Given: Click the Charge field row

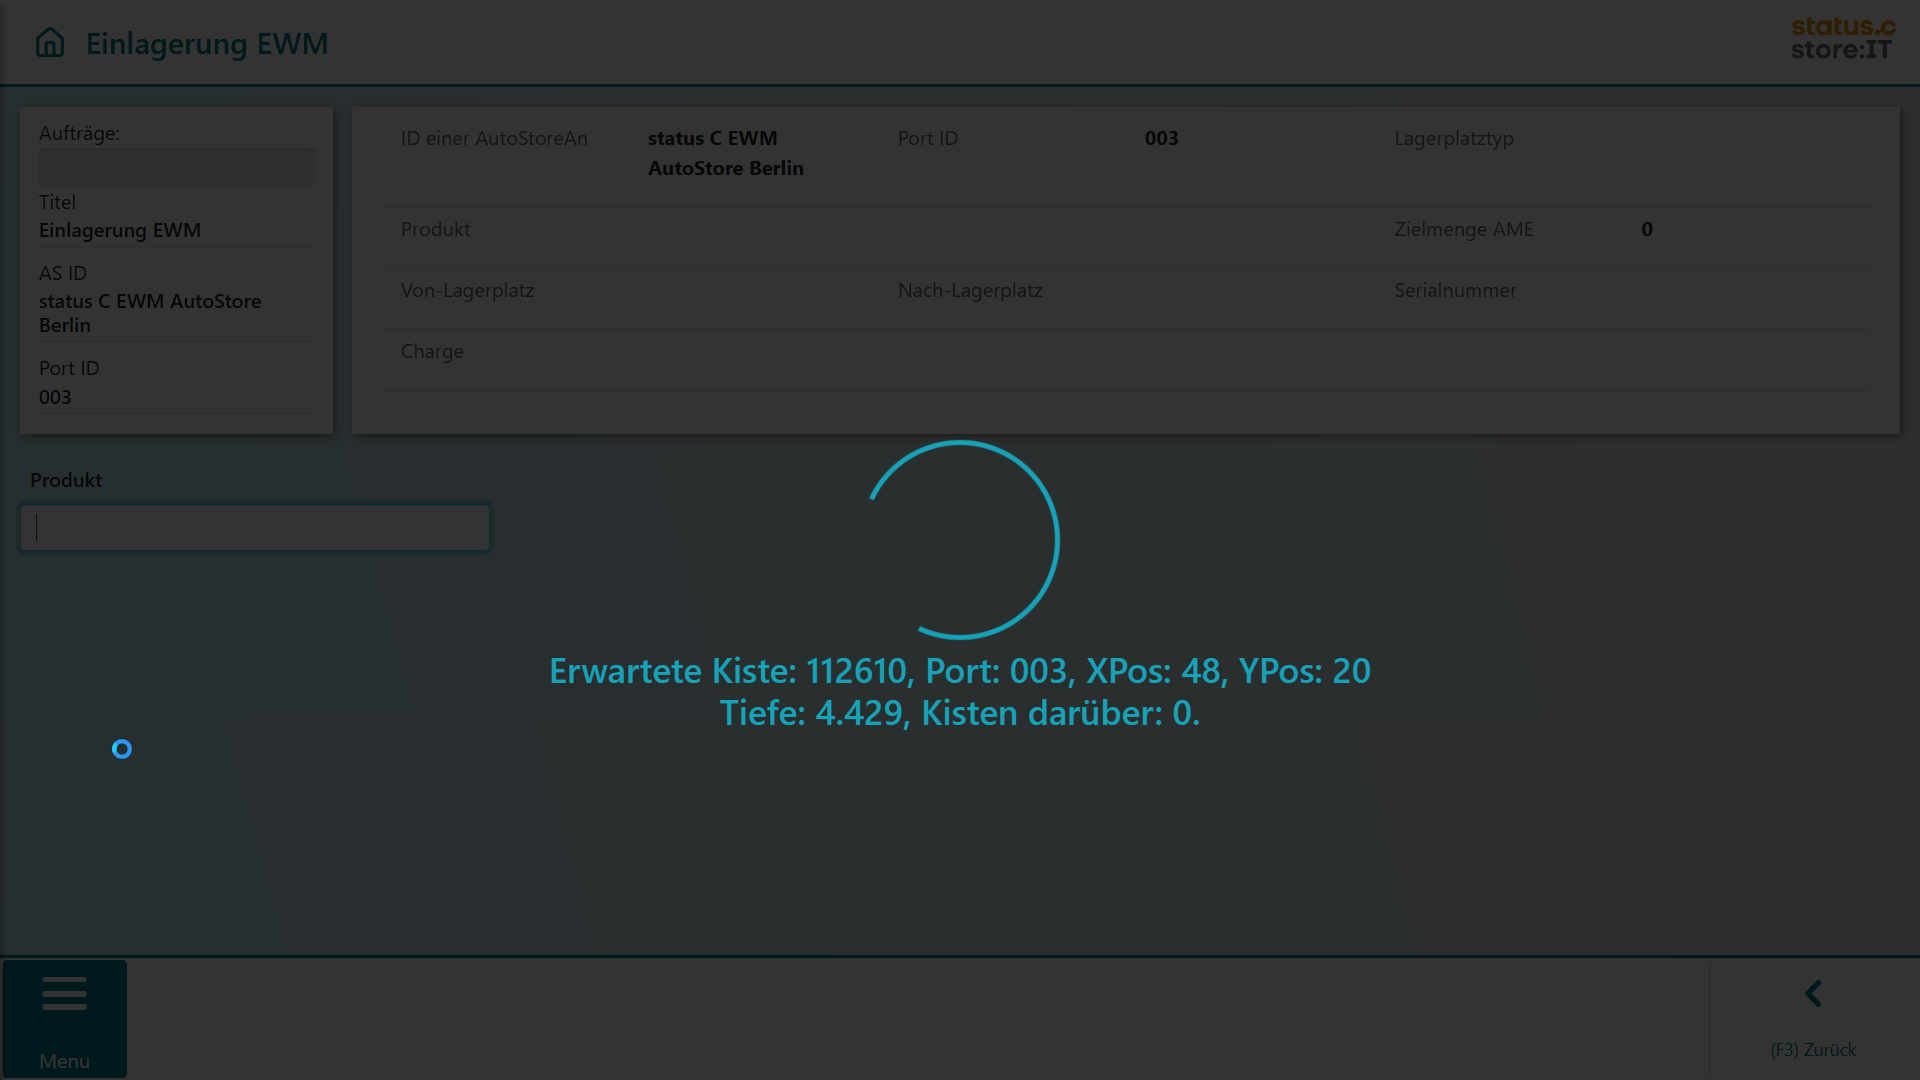Looking at the screenshot, I should point(432,351).
